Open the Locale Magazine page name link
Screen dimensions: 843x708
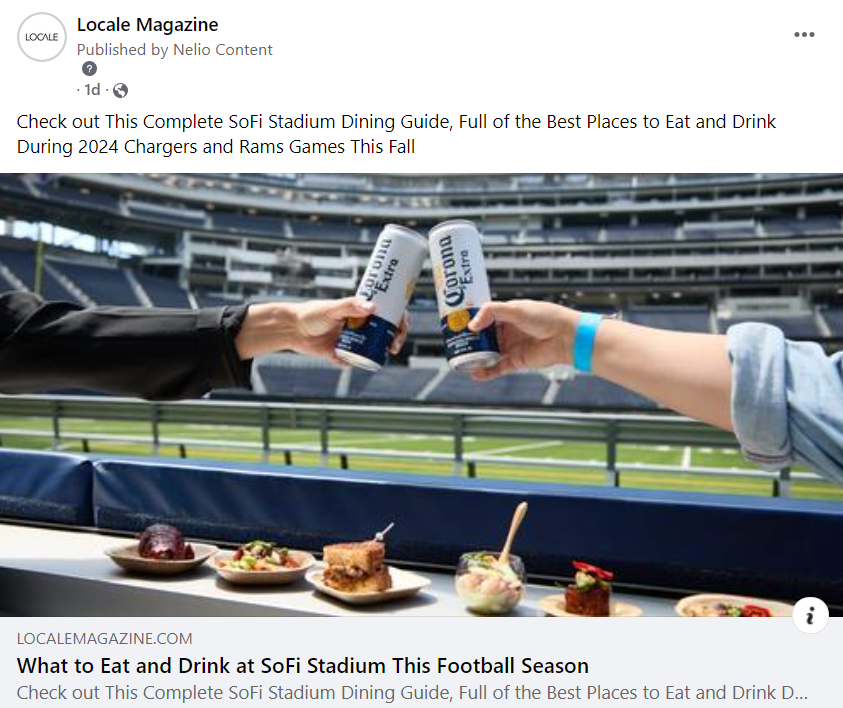click(x=147, y=25)
